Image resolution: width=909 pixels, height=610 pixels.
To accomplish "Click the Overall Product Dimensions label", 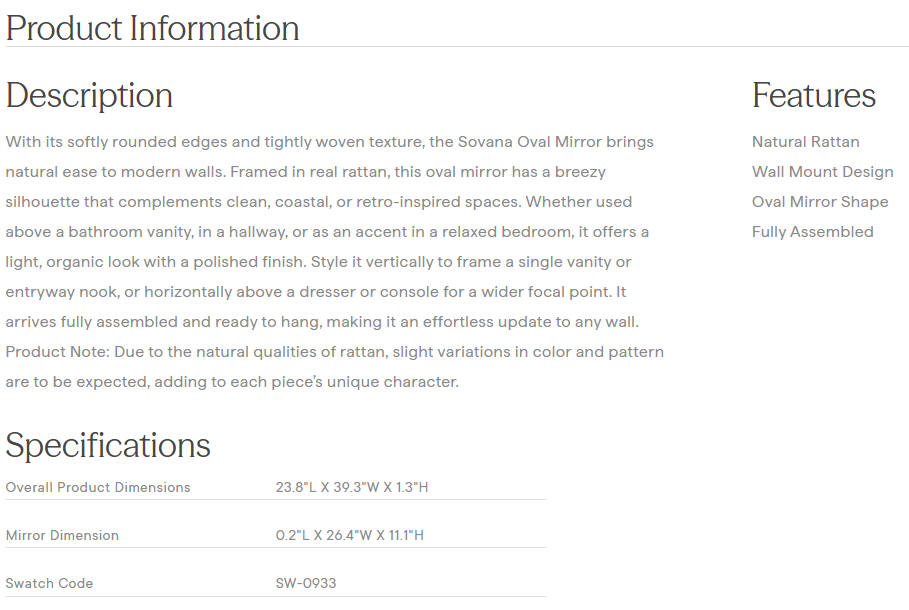I will coord(98,488).
